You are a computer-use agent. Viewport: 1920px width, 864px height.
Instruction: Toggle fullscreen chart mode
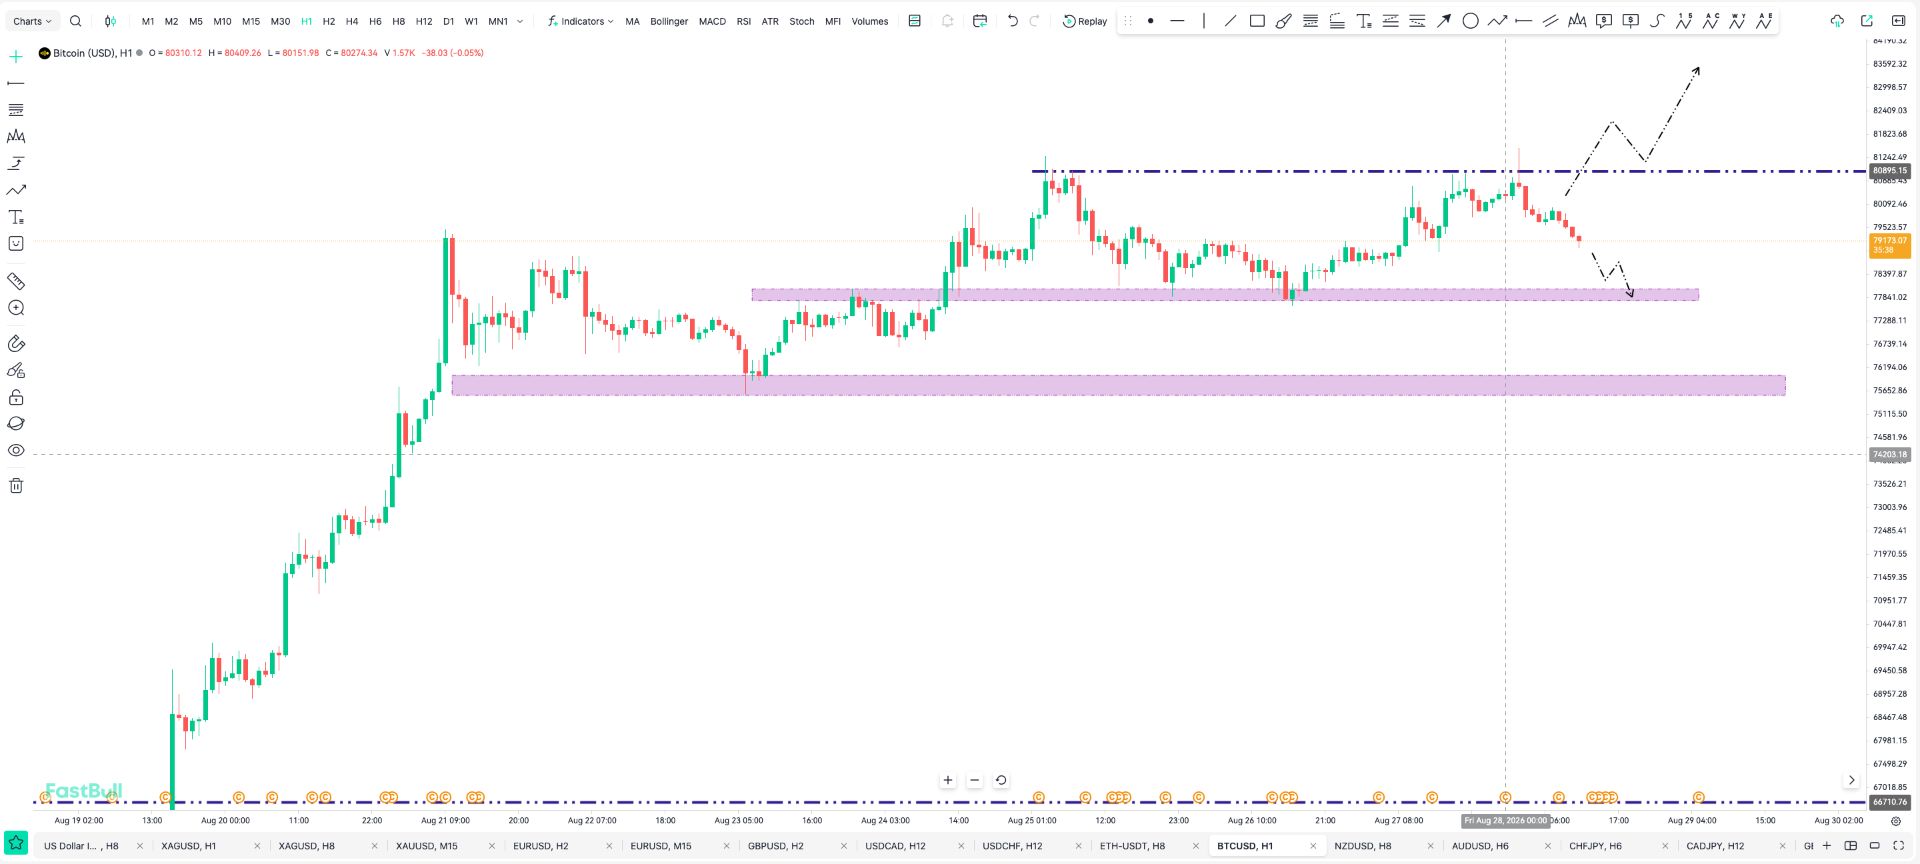point(1899,846)
